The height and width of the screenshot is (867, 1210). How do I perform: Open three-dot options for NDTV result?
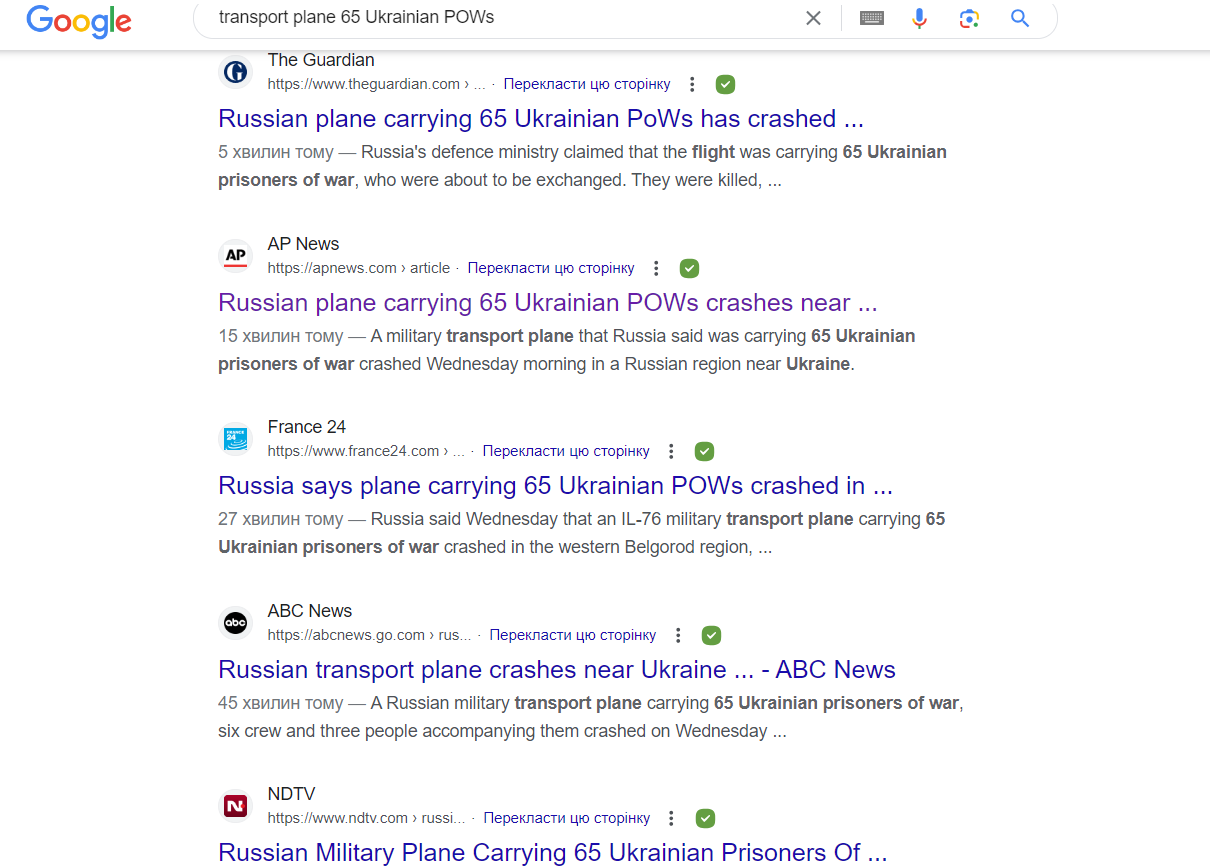click(672, 818)
